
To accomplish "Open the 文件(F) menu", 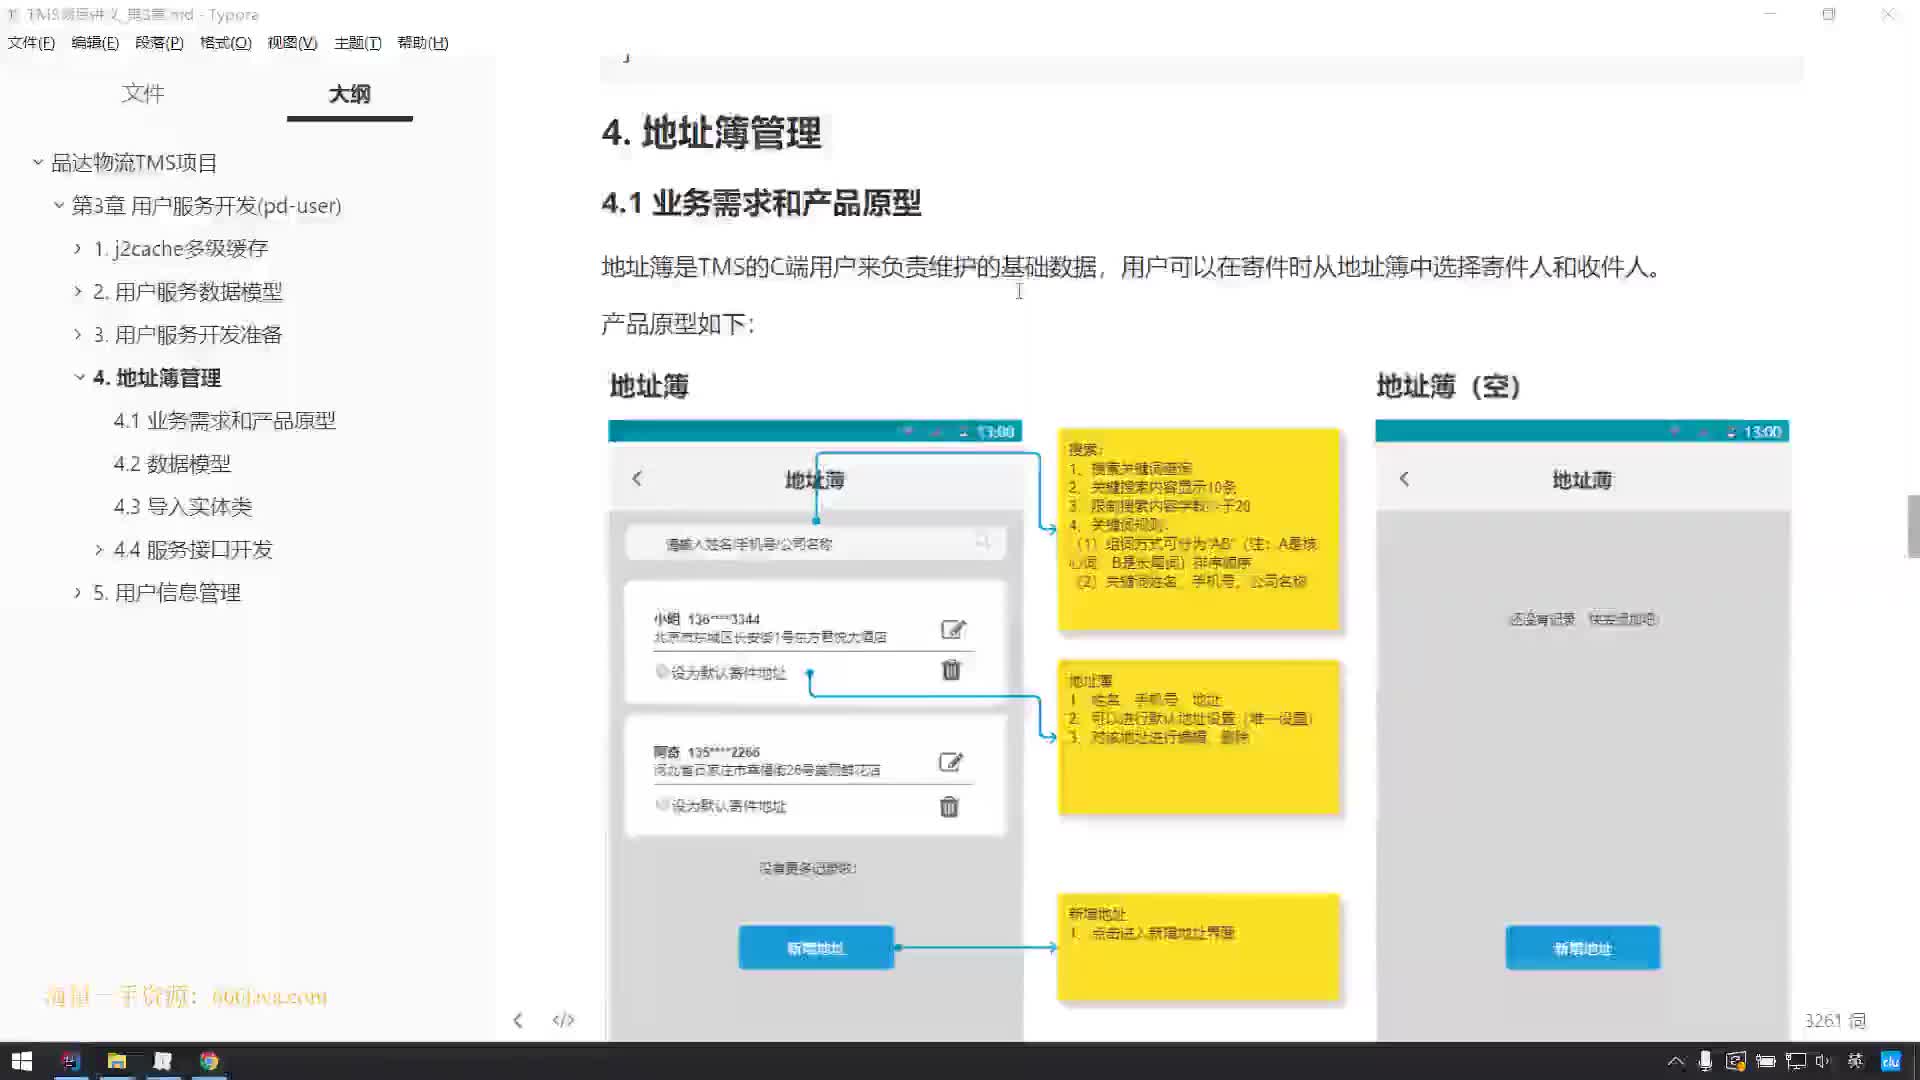I will point(31,42).
